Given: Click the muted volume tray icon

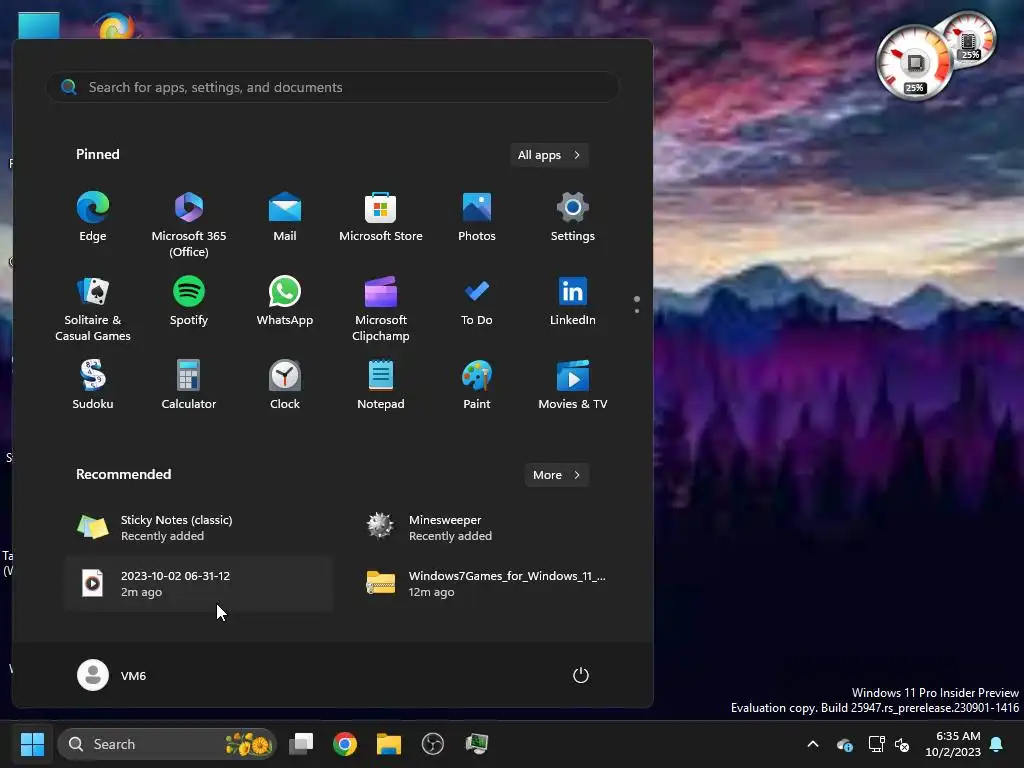Looking at the screenshot, I should click(x=902, y=744).
